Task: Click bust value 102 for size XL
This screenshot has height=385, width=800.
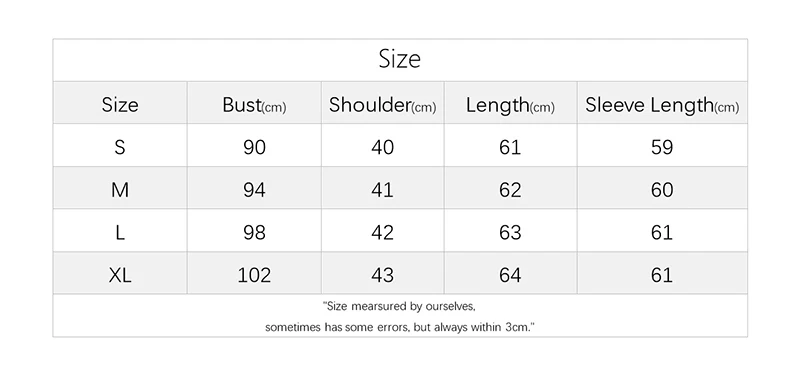Action: [x=254, y=275]
